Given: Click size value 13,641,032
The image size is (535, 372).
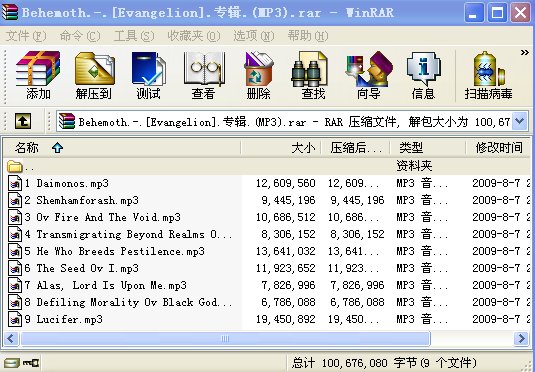Looking at the screenshot, I should 286,252.
